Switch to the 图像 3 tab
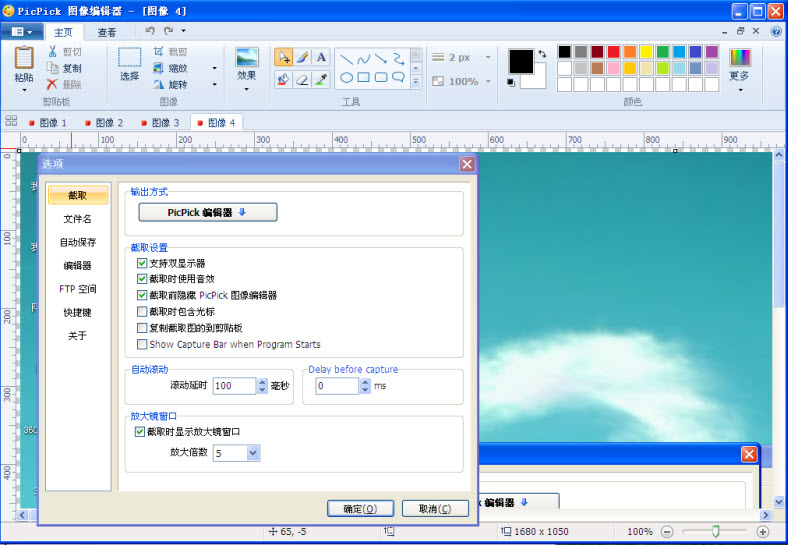This screenshot has height=545, width=788. pyautogui.click(x=161, y=123)
